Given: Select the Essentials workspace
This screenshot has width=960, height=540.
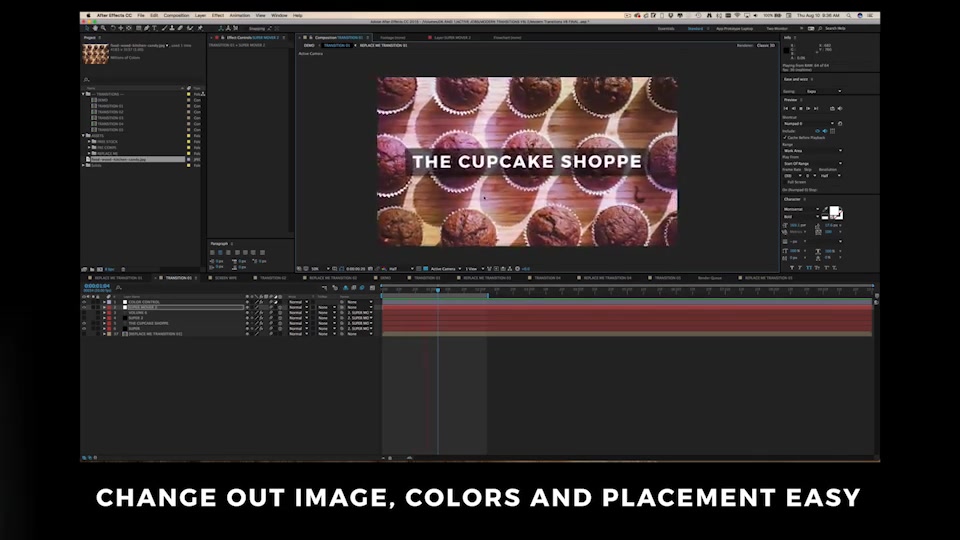Looking at the screenshot, I should click(x=666, y=28).
